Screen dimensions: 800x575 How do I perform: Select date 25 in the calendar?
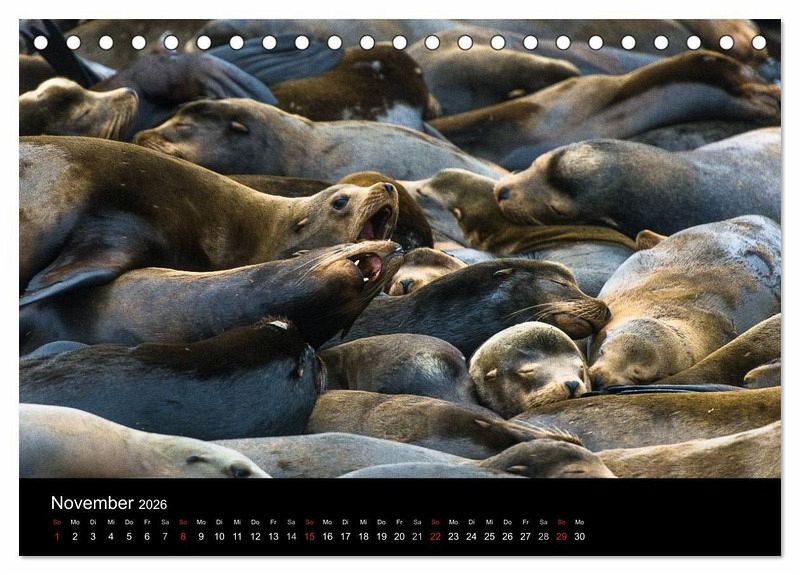[489, 537]
